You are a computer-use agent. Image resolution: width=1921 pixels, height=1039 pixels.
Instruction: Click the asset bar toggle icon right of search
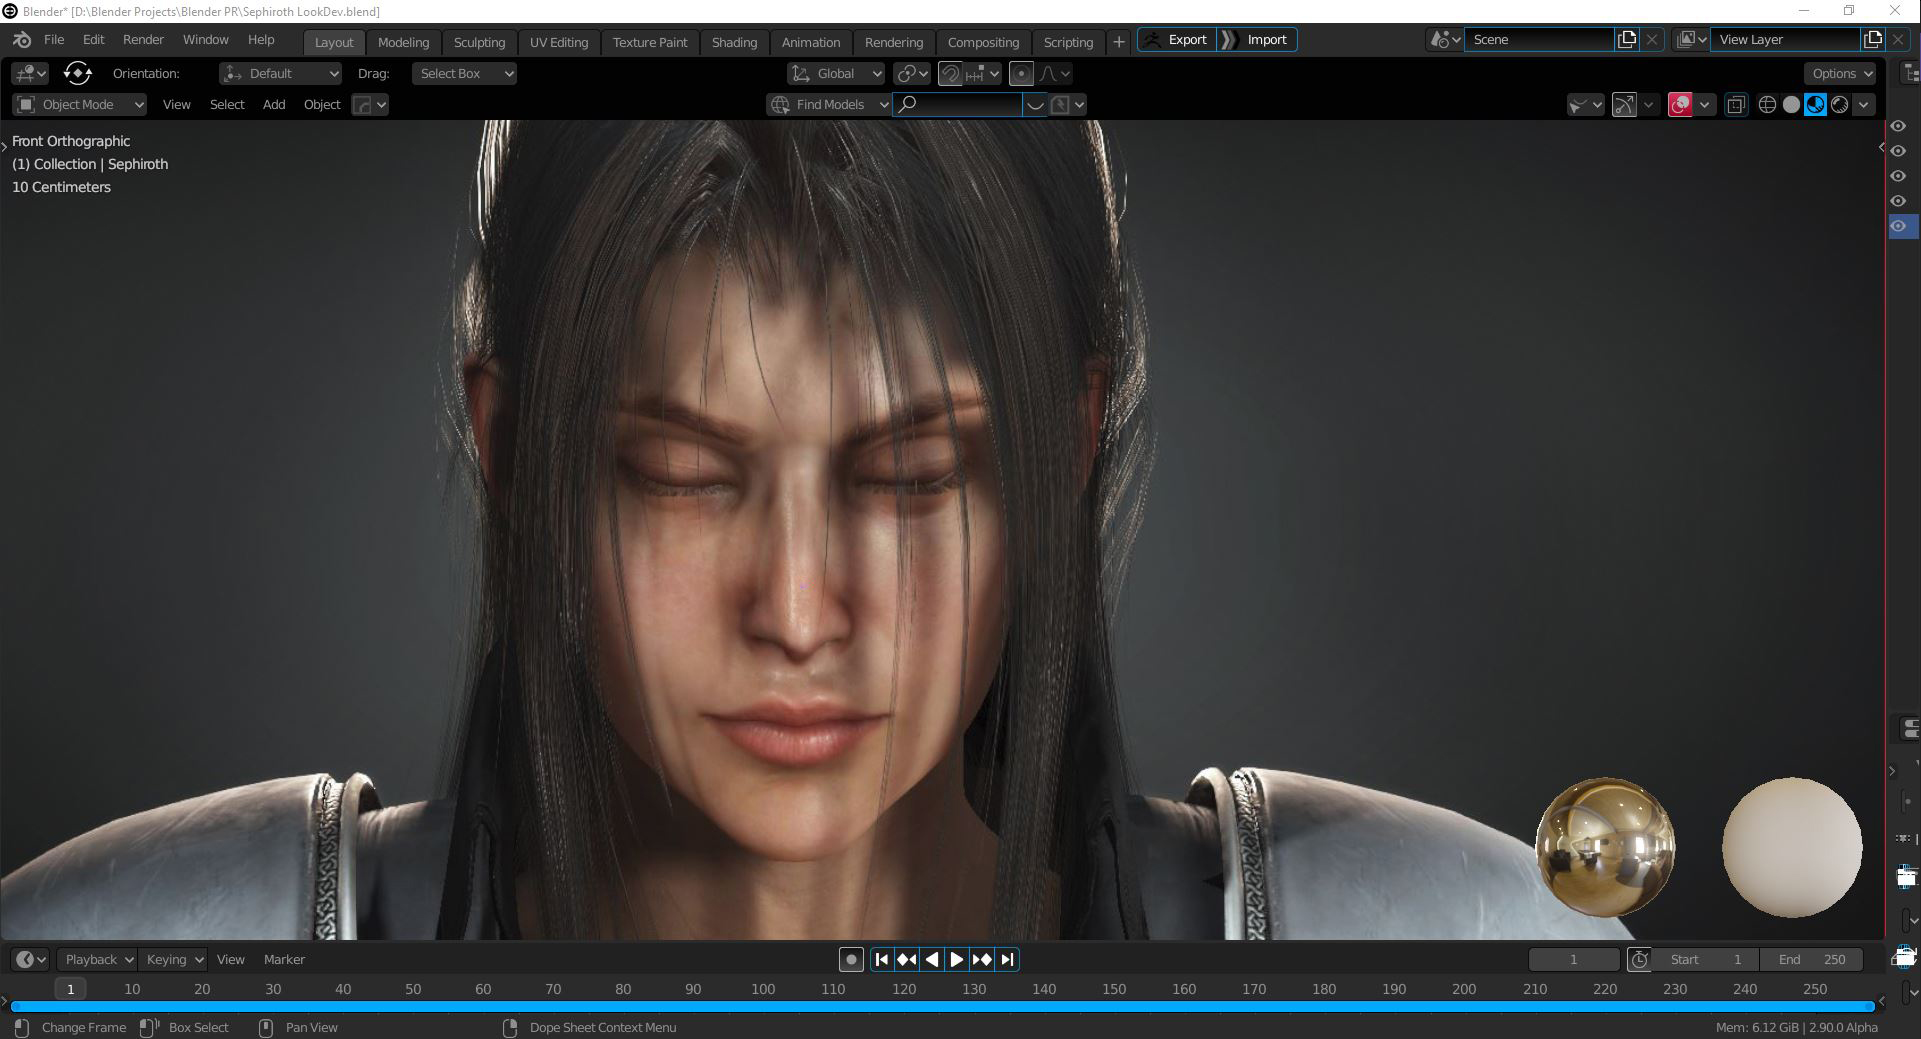tap(1035, 104)
